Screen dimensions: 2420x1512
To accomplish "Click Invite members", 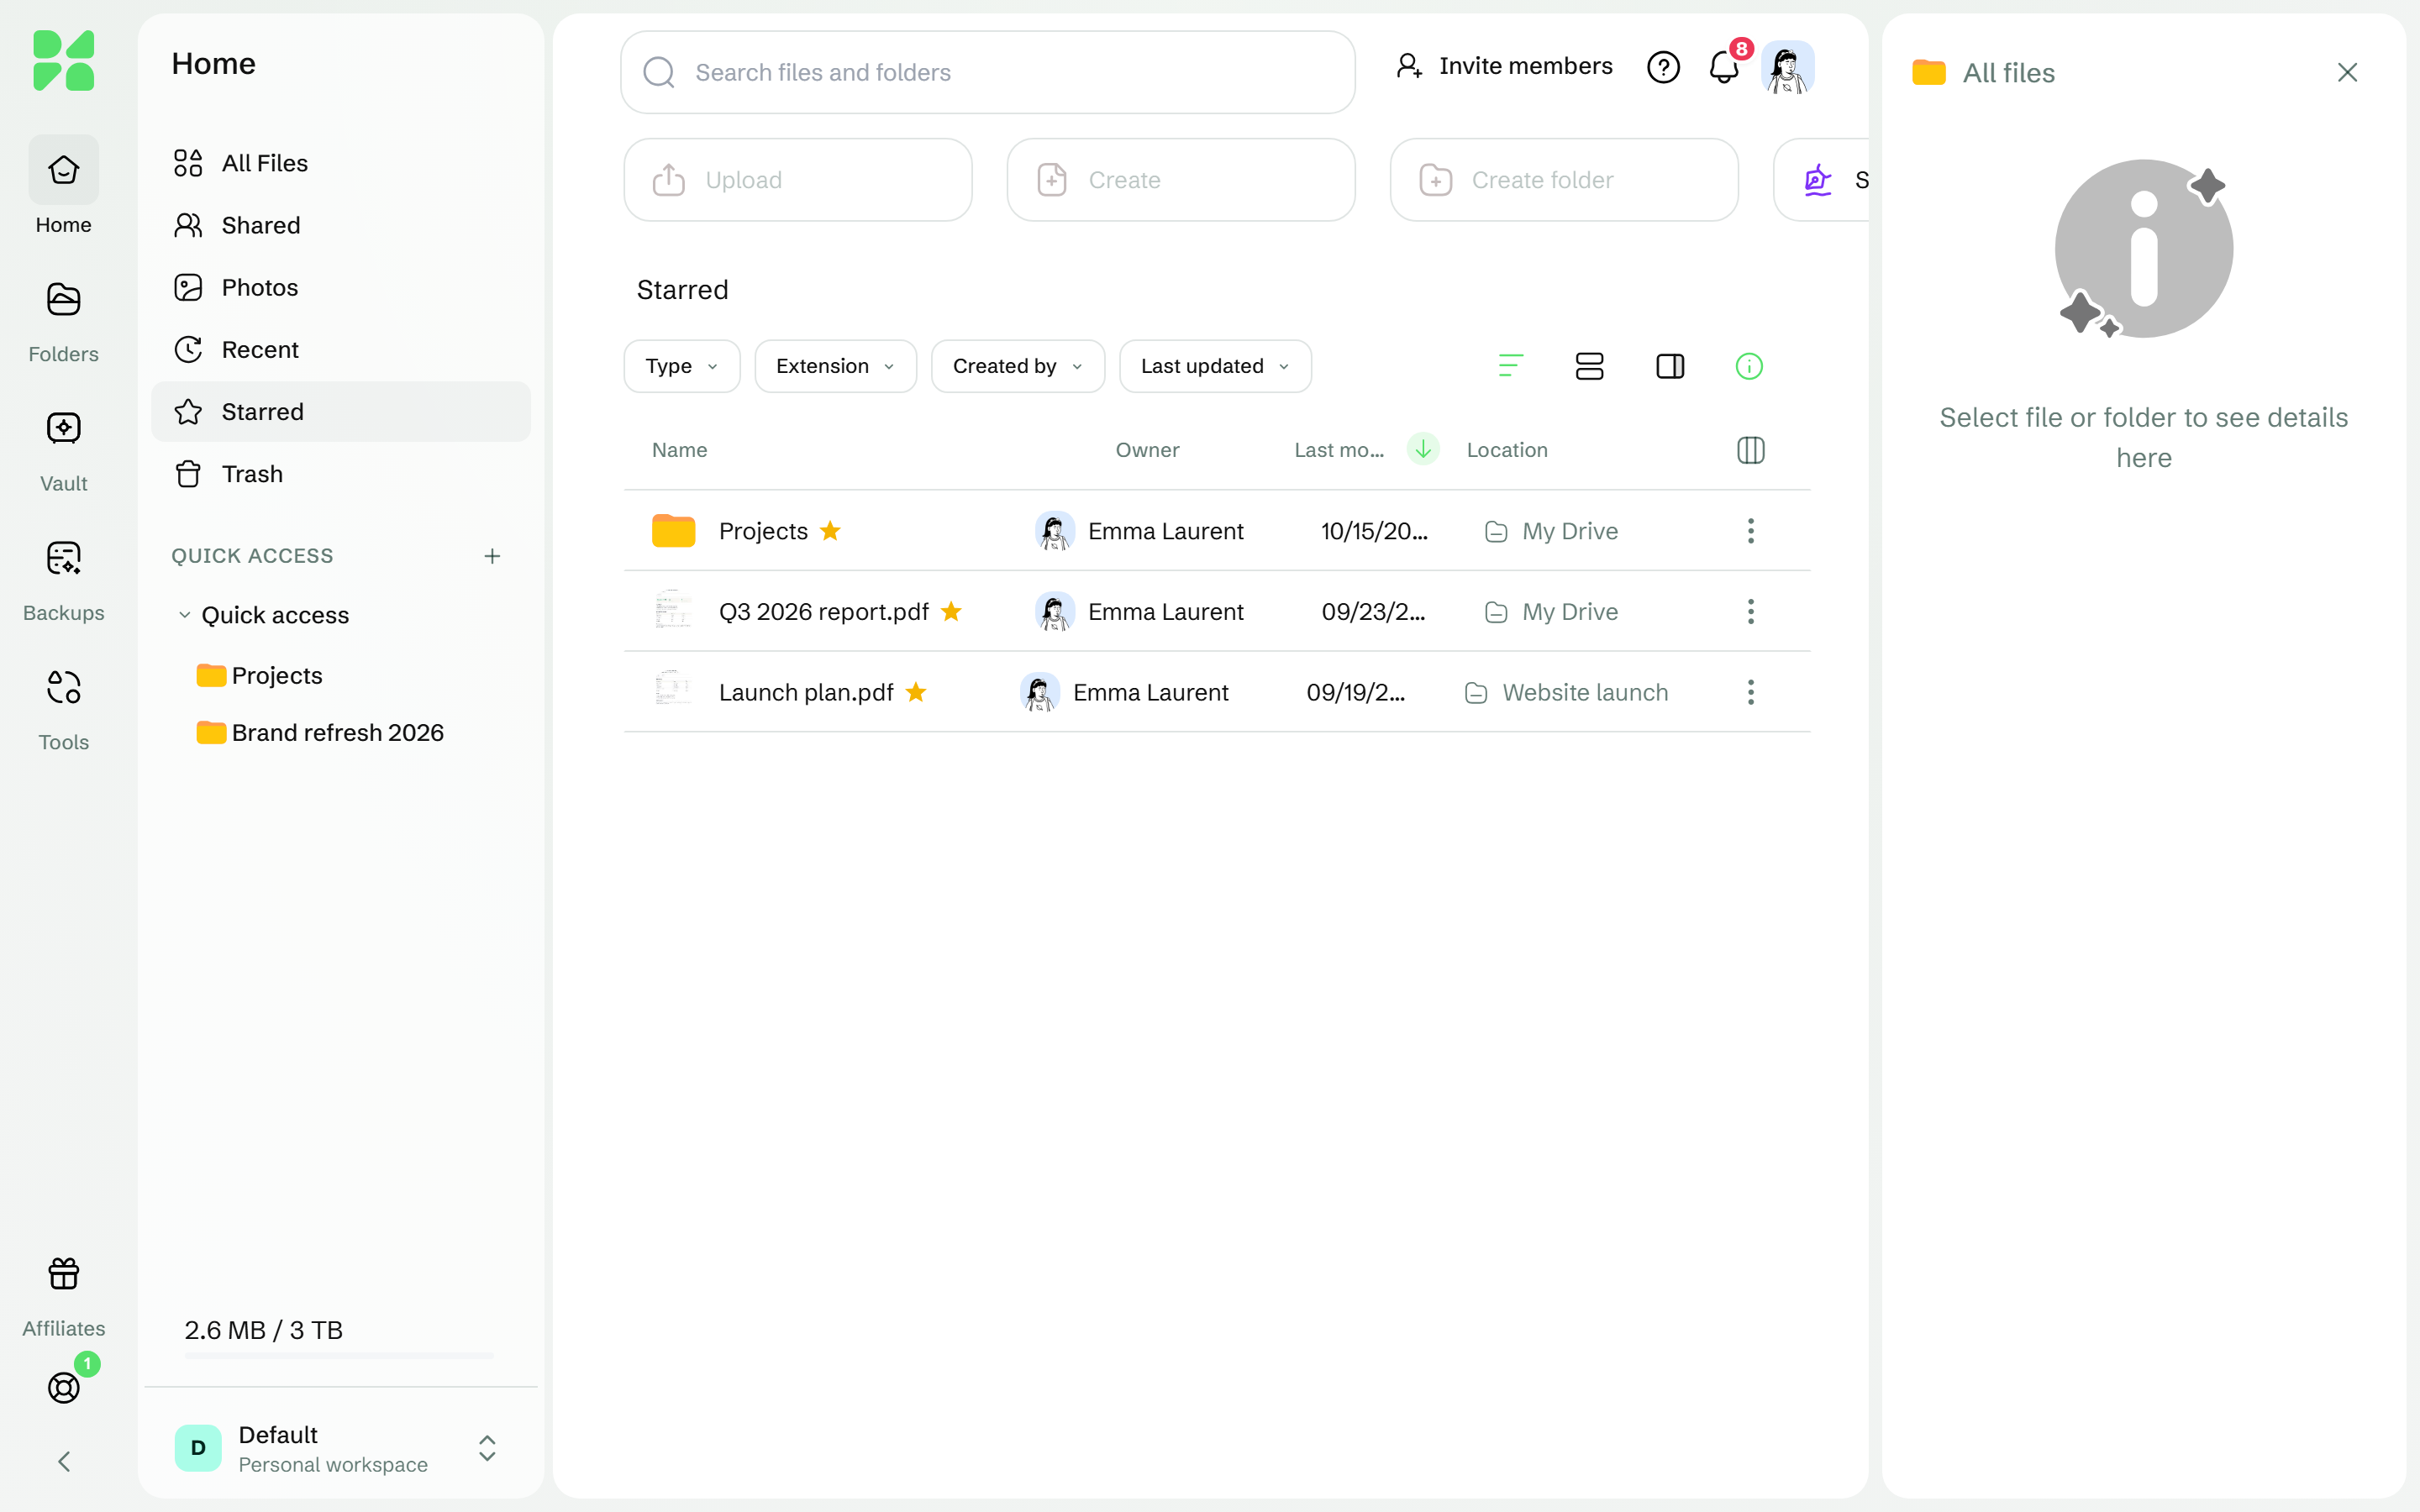I will [x=1504, y=66].
